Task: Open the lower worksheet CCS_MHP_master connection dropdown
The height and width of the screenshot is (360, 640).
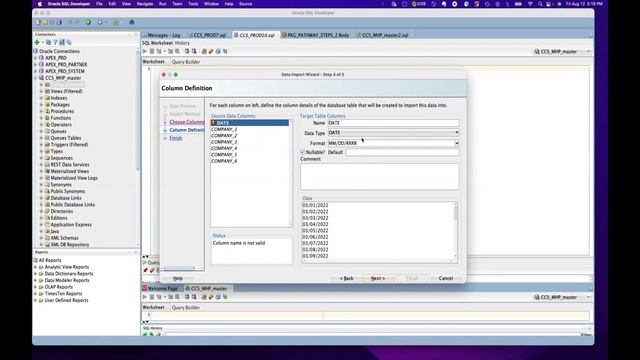Action: [562, 298]
